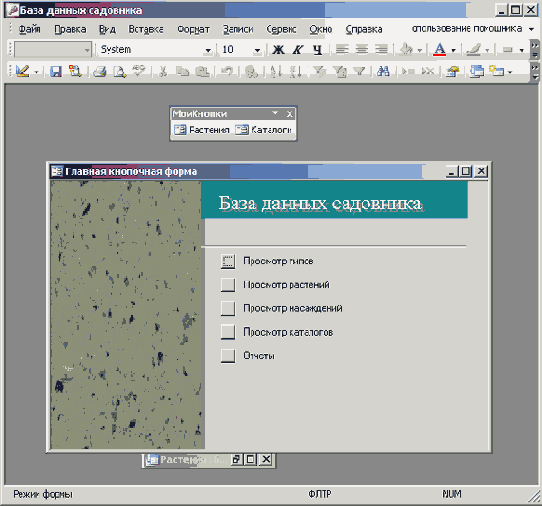Click the Filter by Selection icon
The image size is (542, 506).
[x=319, y=71]
